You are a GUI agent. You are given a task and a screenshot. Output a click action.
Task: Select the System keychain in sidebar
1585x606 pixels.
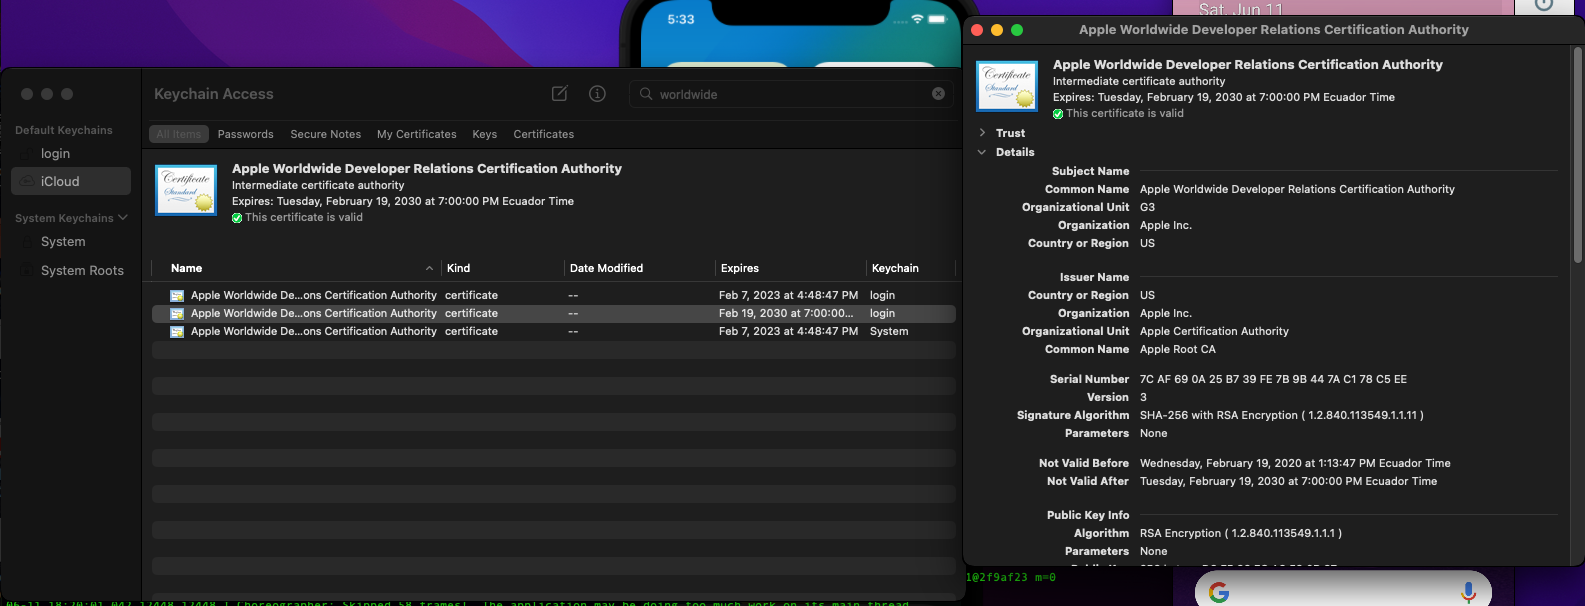tap(71, 242)
